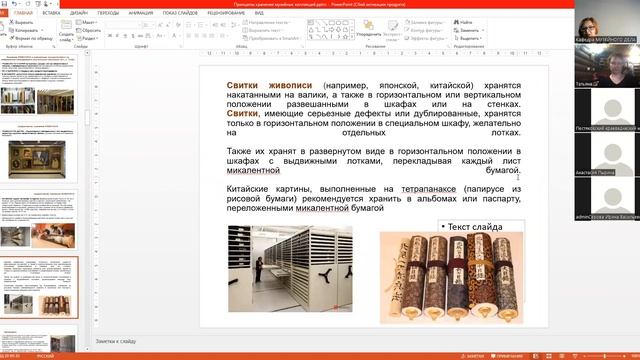Open Выделить select dropdown
The image size is (640, 360).
point(468,38)
